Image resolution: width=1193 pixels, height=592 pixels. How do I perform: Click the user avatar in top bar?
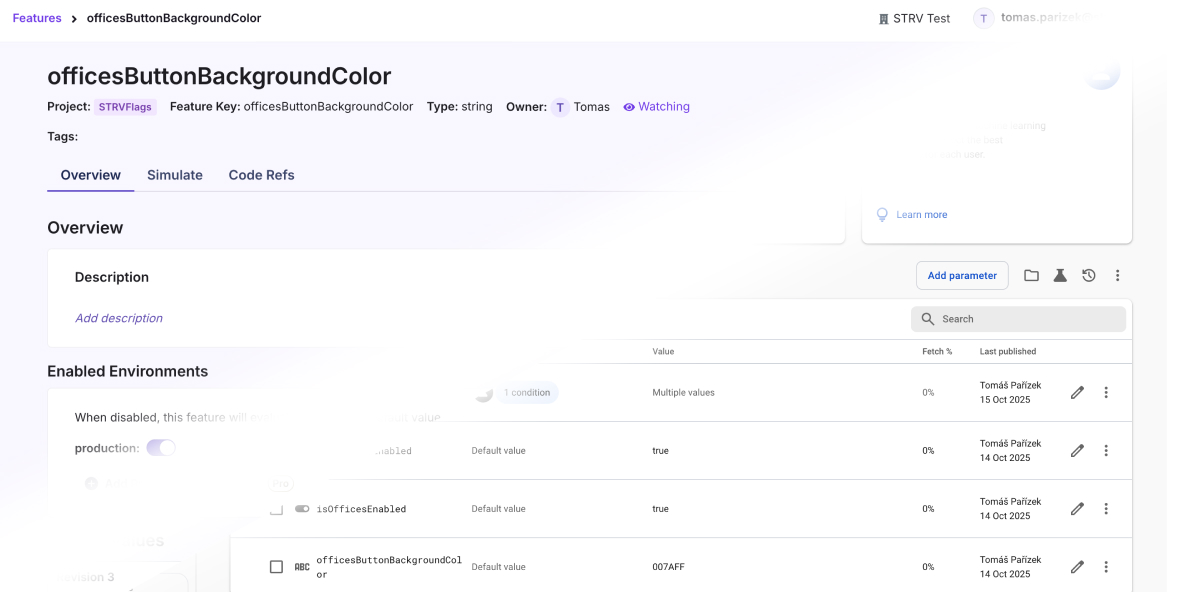(x=984, y=18)
